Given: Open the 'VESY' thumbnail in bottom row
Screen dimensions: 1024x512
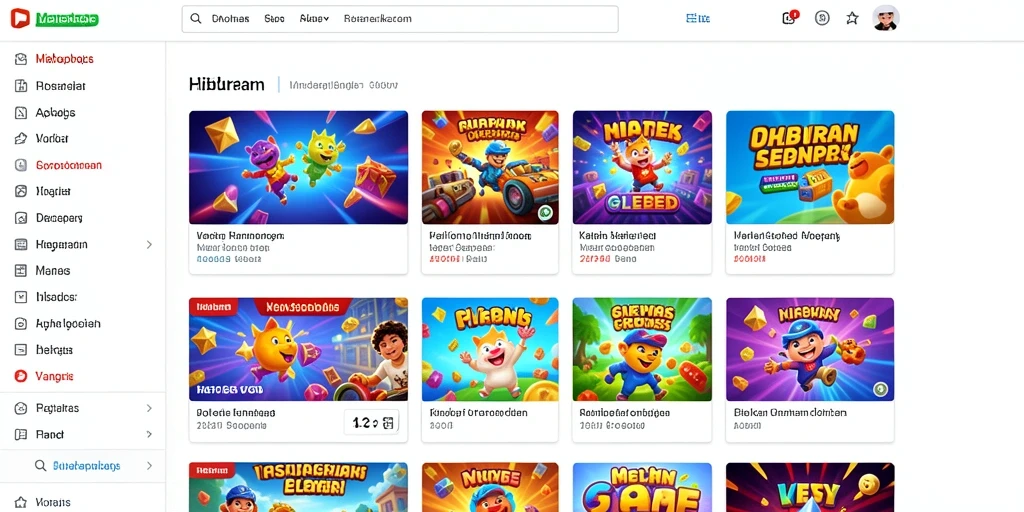Looking at the screenshot, I should [x=810, y=487].
